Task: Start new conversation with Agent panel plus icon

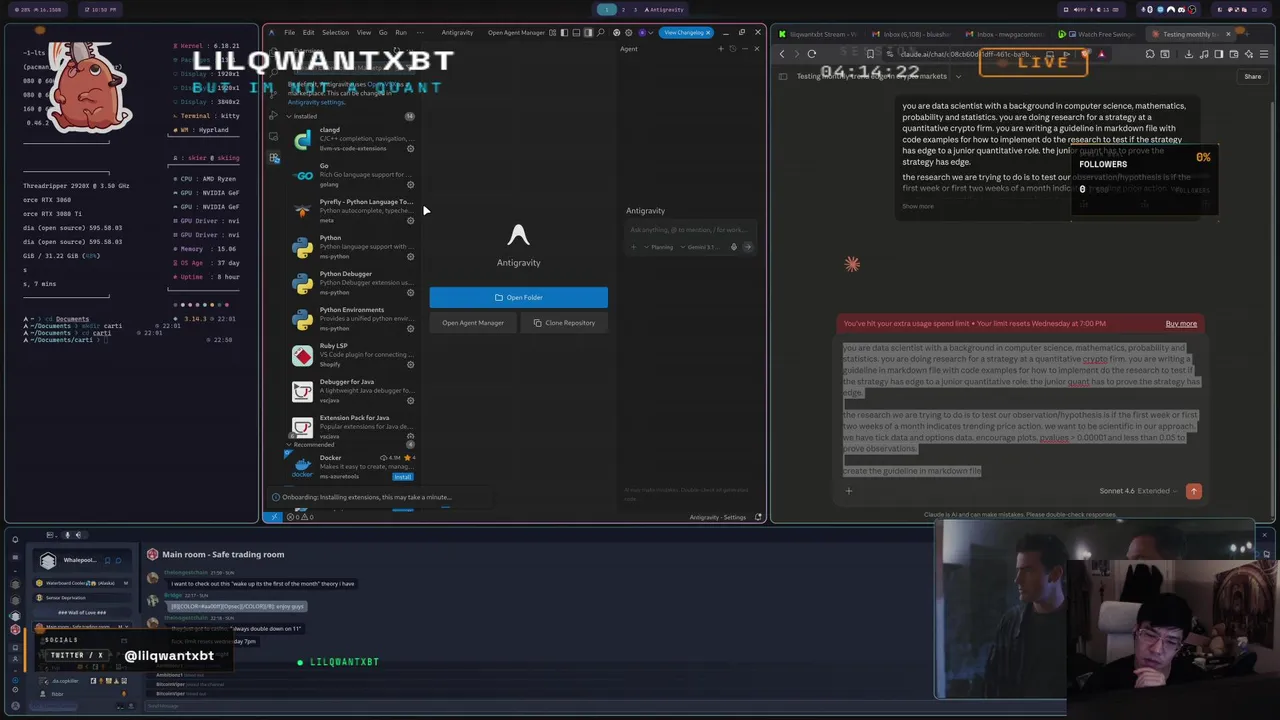Action: pyautogui.click(x=721, y=49)
